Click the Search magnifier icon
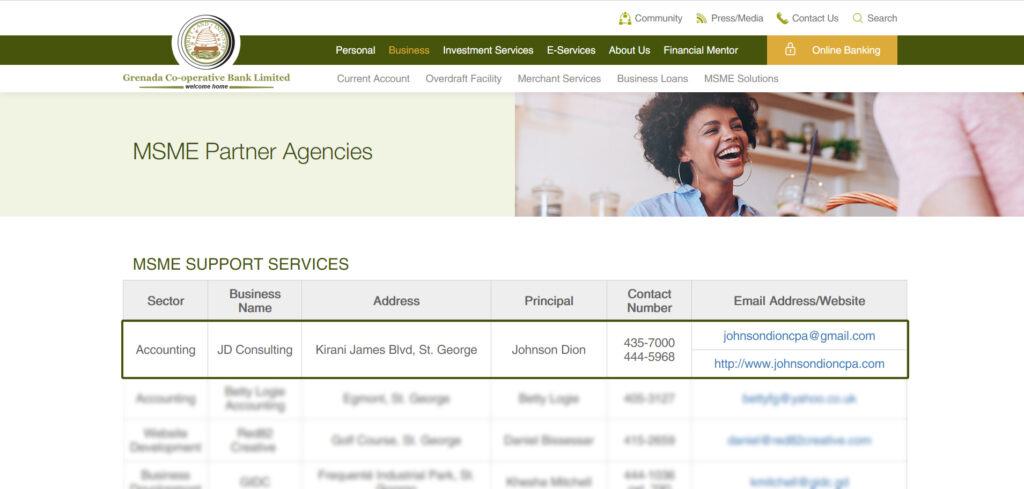 [857, 18]
